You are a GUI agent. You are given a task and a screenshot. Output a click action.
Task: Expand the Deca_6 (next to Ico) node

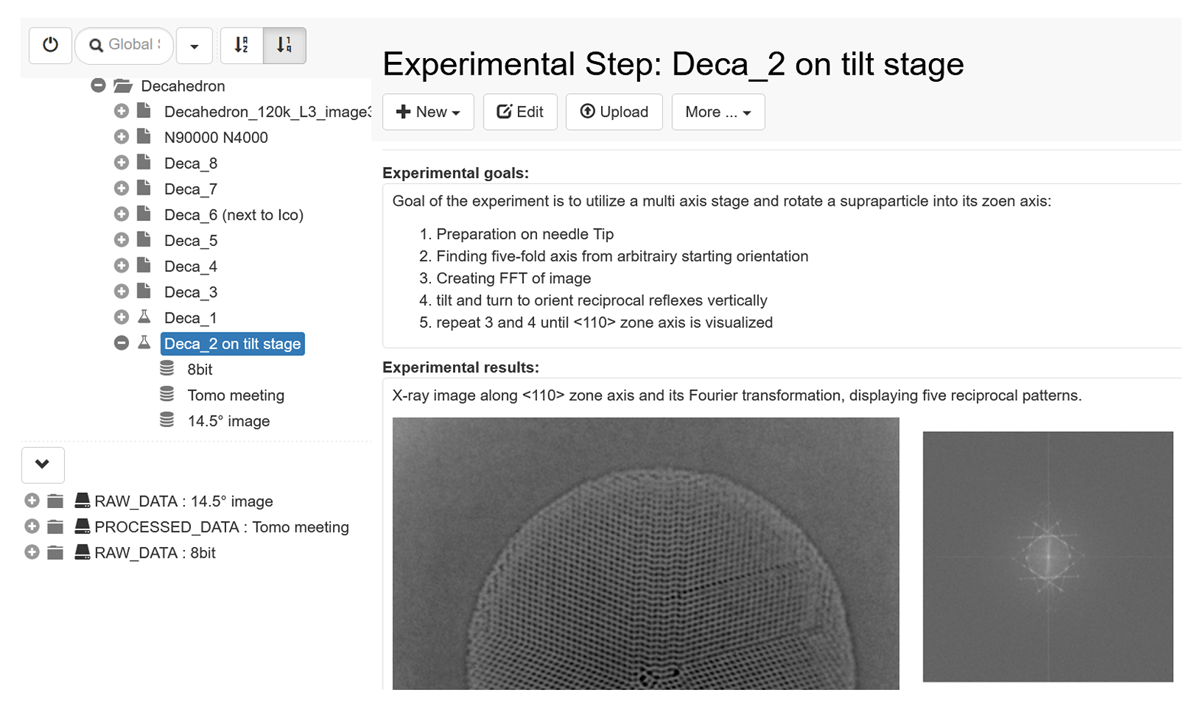coord(121,214)
